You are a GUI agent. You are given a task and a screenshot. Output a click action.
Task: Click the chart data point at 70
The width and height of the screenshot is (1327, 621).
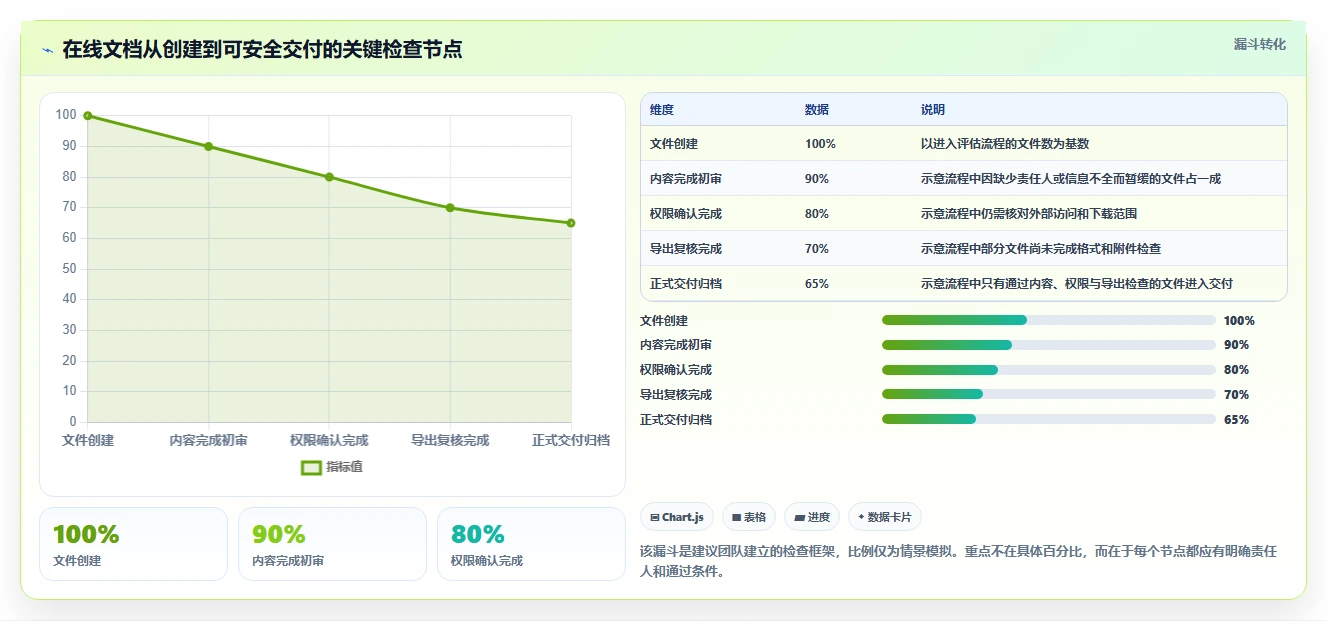tap(450, 208)
